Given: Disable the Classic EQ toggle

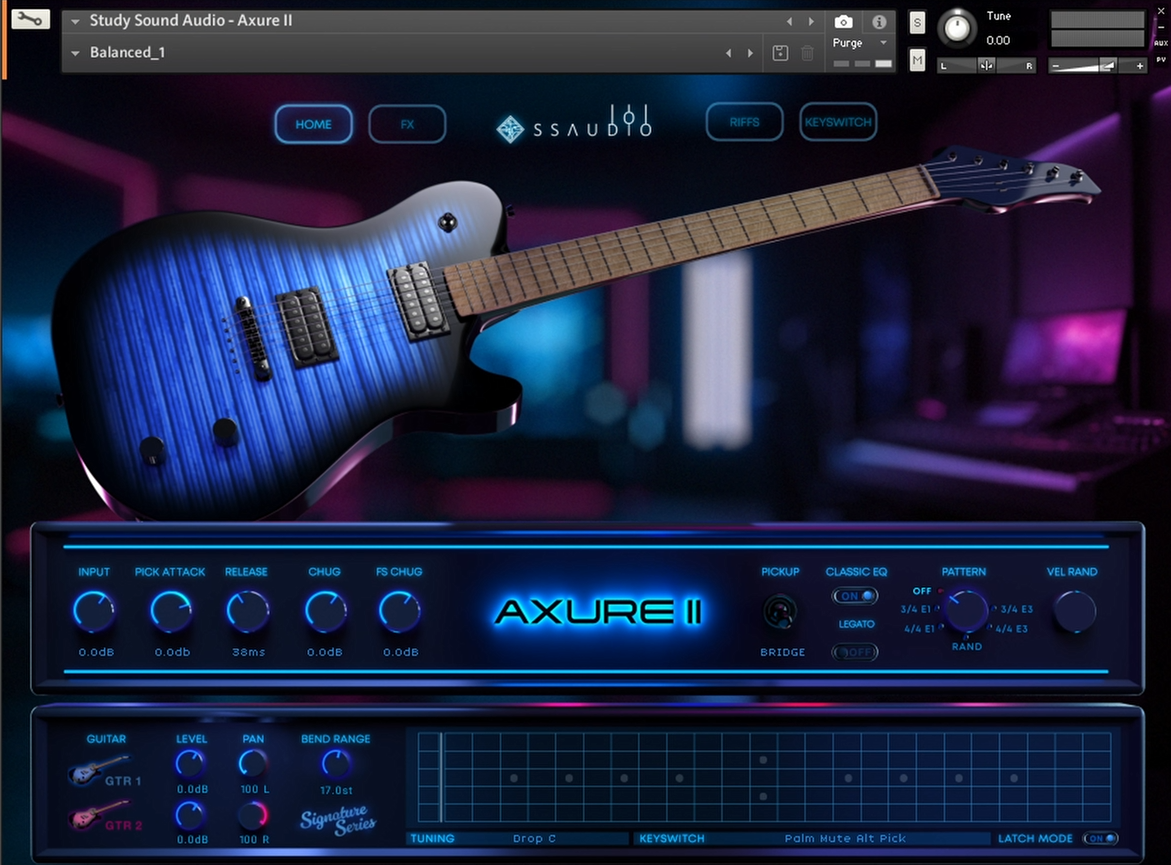Looking at the screenshot, I should tap(854, 595).
